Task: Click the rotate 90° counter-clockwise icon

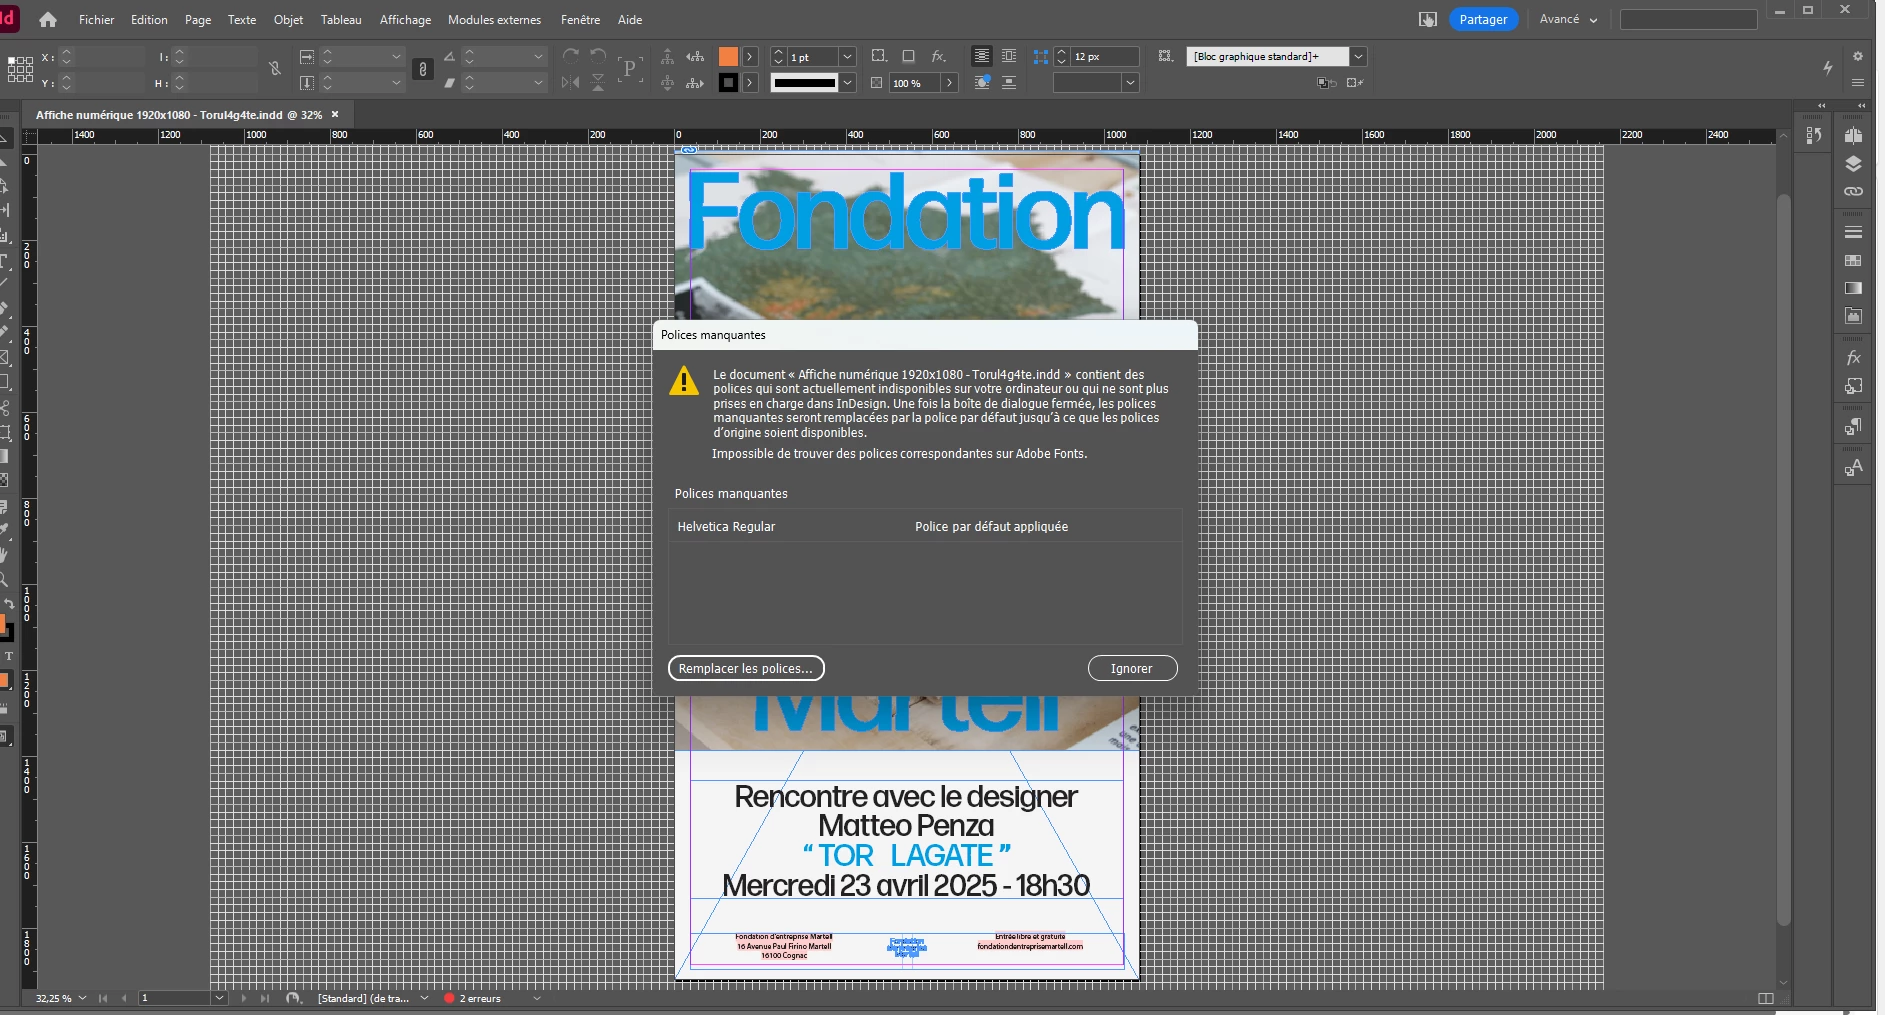Action: [x=598, y=56]
